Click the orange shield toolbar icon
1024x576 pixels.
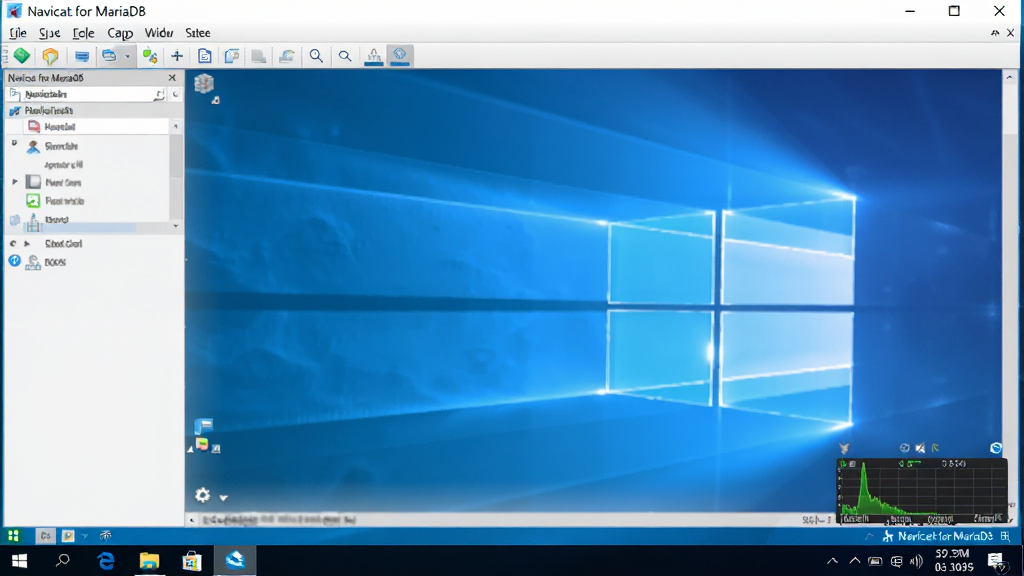(50, 56)
